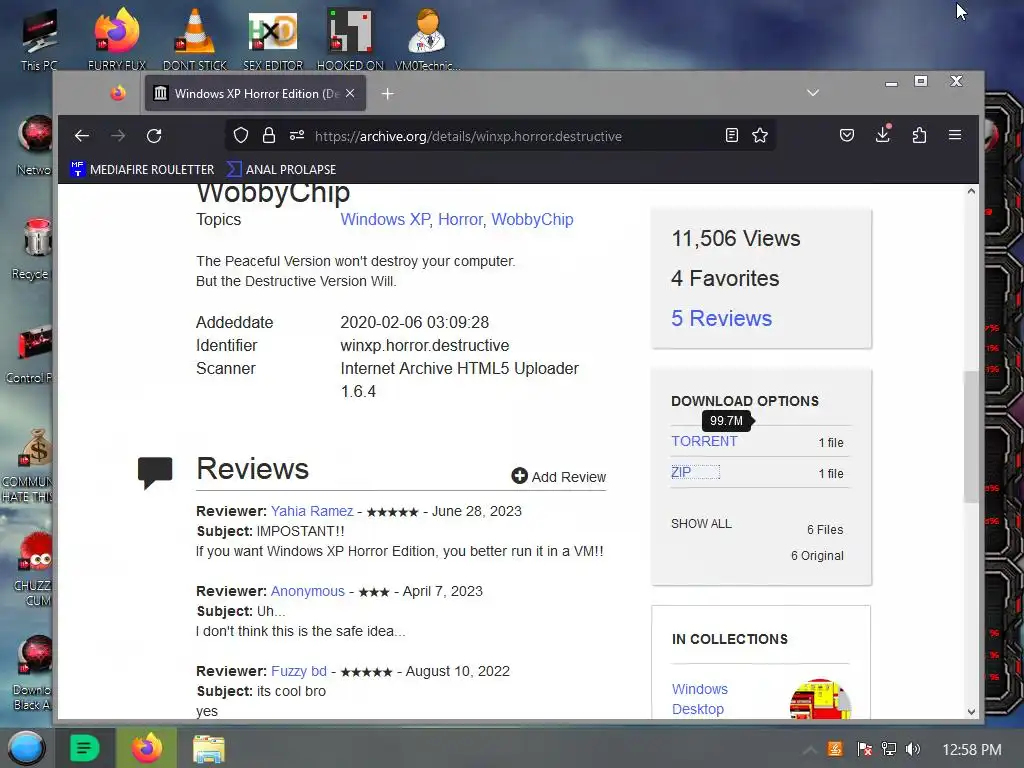Open reviewer Yahia Ramez profile
This screenshot has height=768, width=1024.
pos(312,511)
